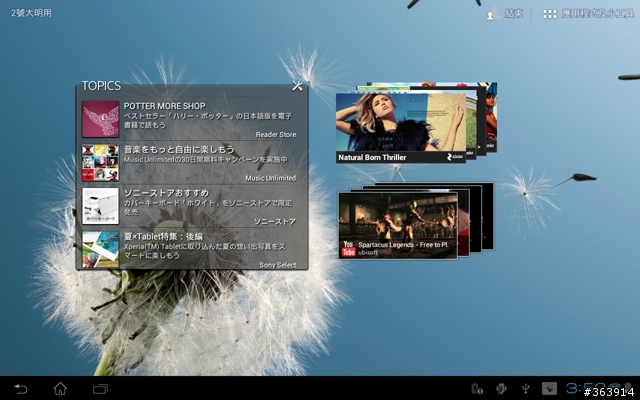
Task: Tap the USB connection status icon
Action: click(526, 389)
